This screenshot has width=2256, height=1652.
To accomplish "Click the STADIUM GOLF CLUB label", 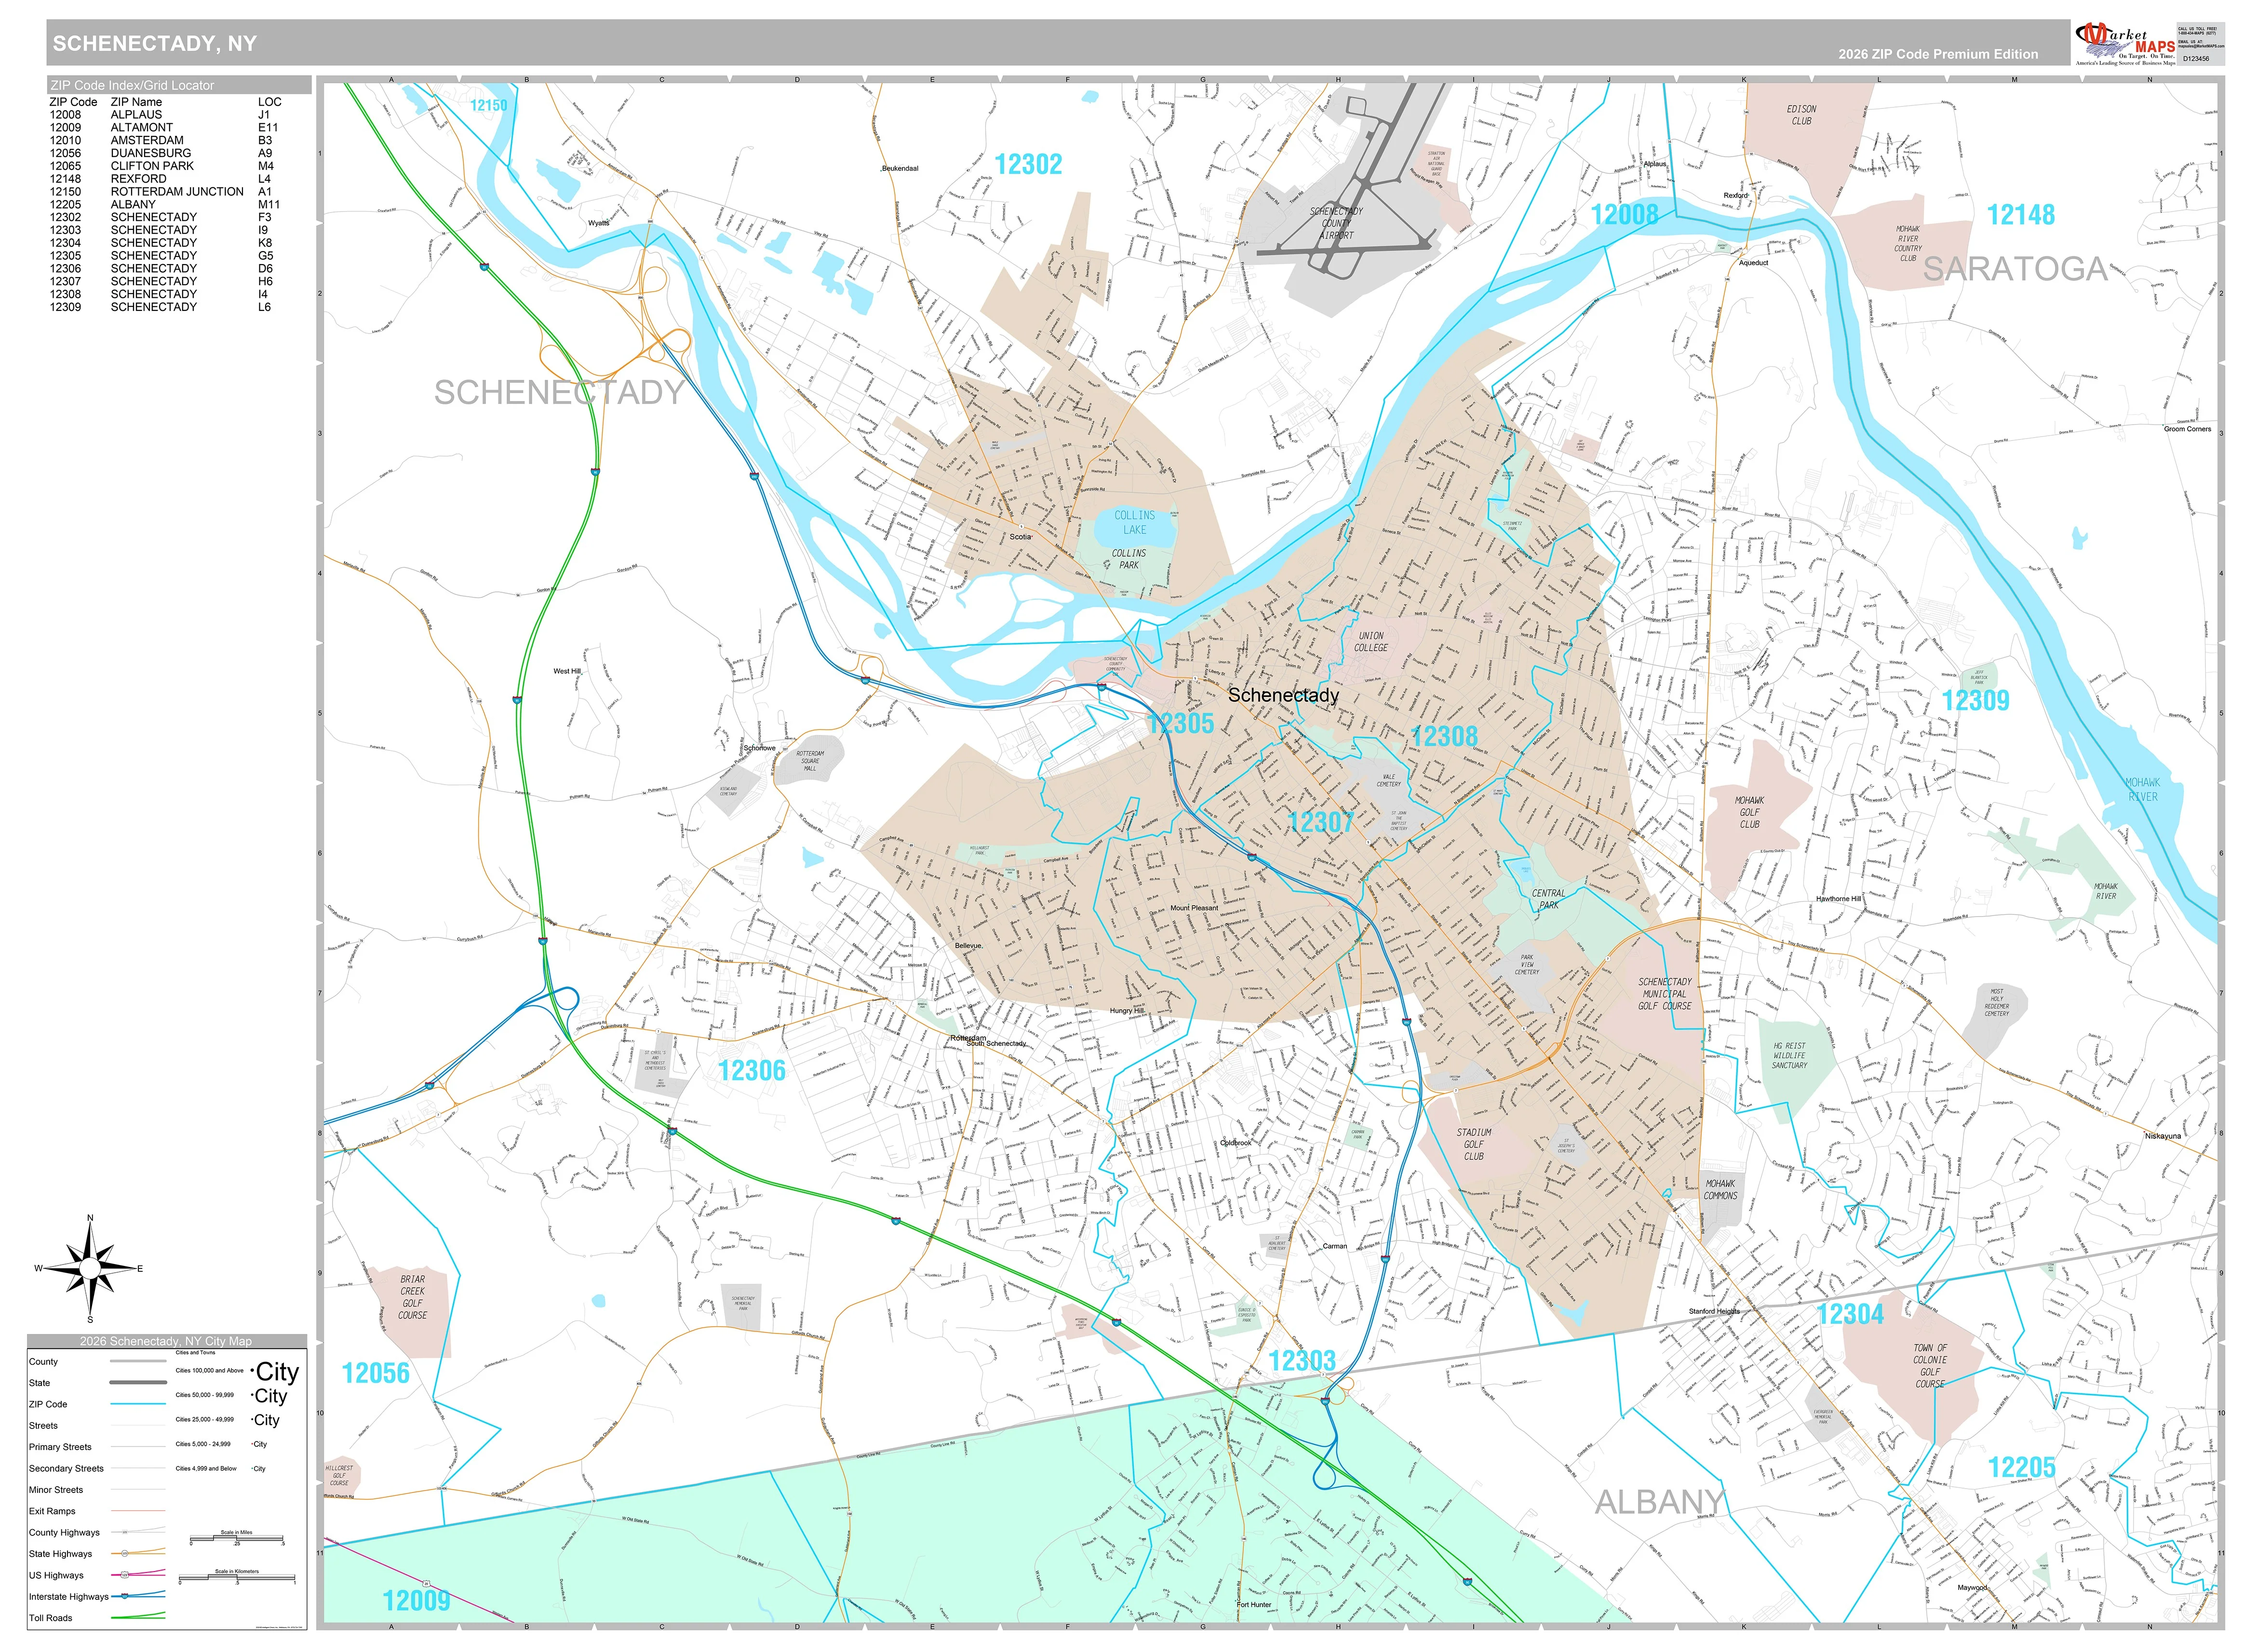I will [x=1474, y=1145].
